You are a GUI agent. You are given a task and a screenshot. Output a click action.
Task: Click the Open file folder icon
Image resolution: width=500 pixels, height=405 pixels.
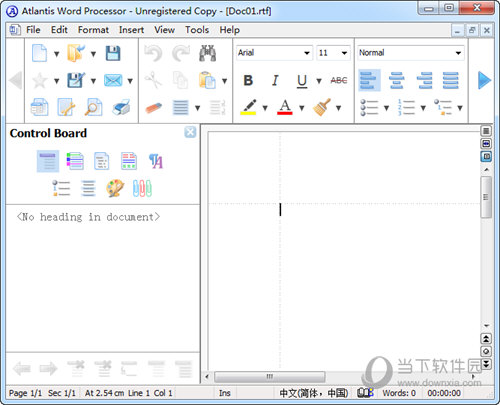coord(76,53)
